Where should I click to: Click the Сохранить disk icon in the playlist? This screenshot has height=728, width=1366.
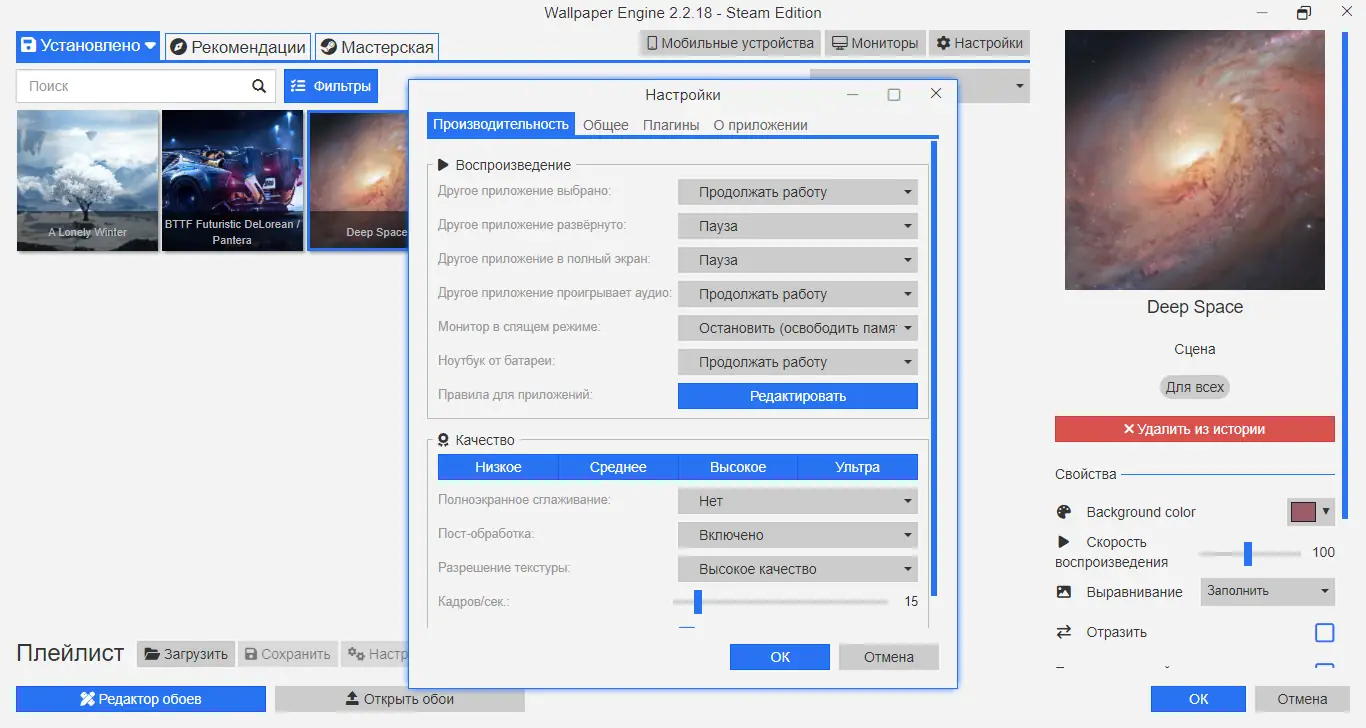point(251,654)
